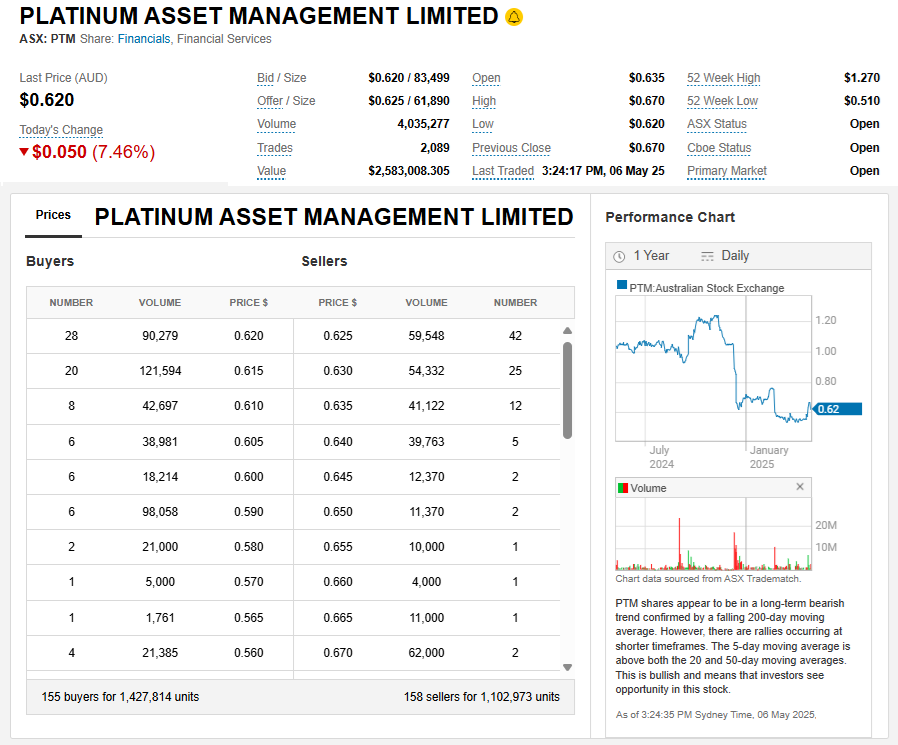
Task: Click the order book vertical scrollbar thumb
Action: click(x=567, y=390)
